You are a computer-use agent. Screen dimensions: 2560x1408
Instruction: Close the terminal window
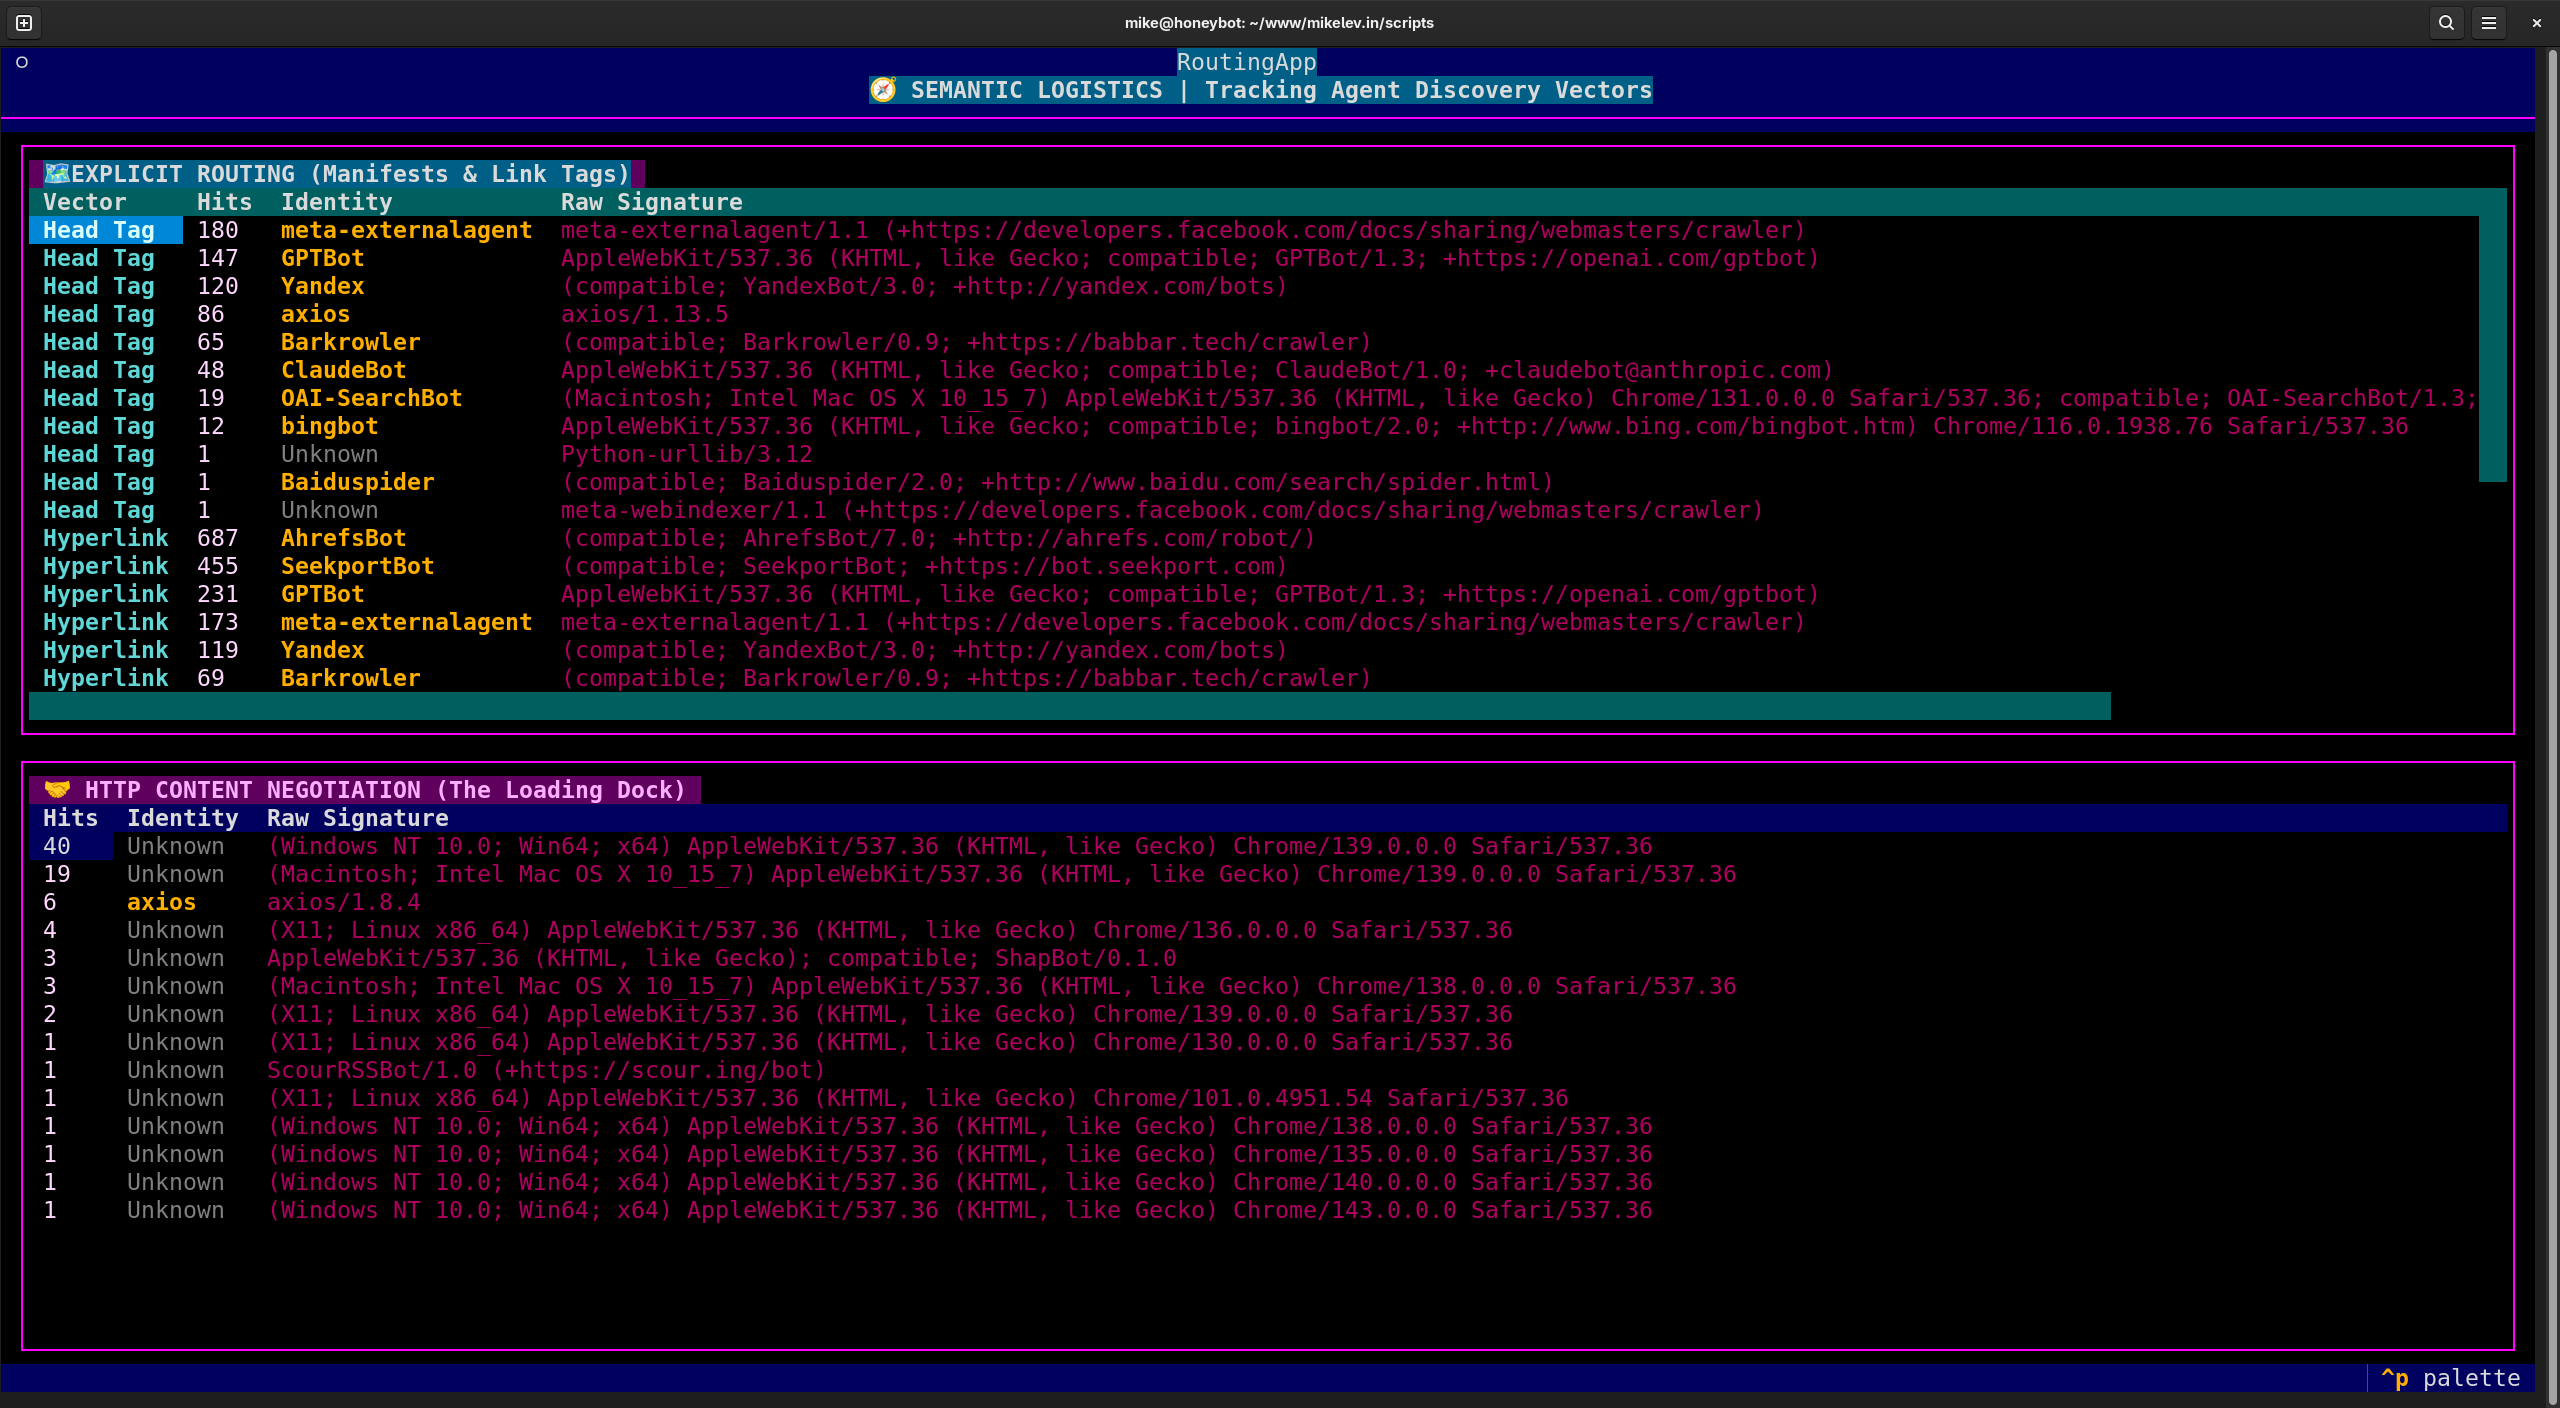coord(2536,23)
